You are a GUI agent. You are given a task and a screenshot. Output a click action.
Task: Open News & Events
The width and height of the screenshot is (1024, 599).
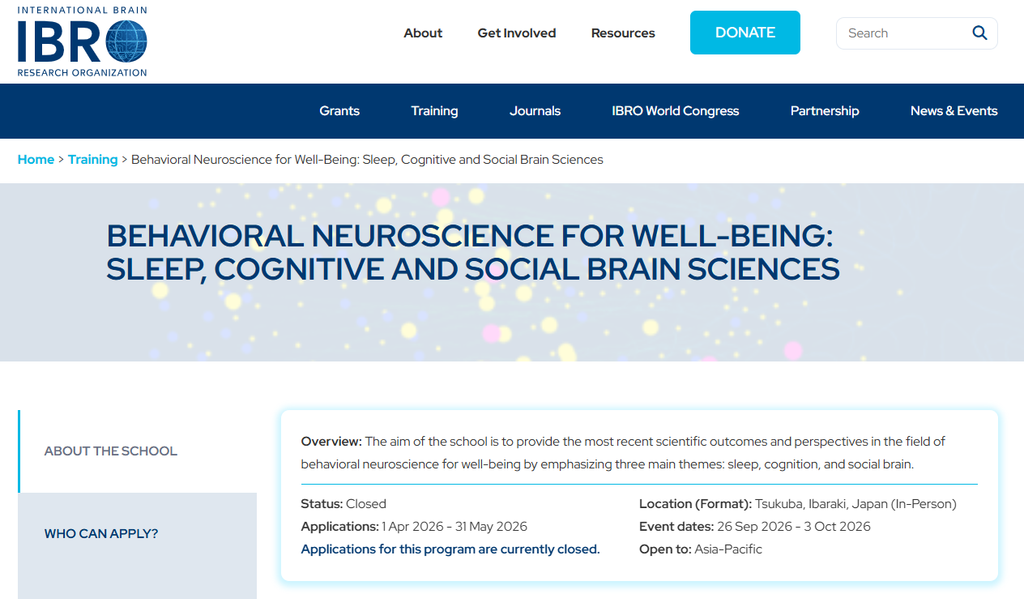(x=953, y=111)
